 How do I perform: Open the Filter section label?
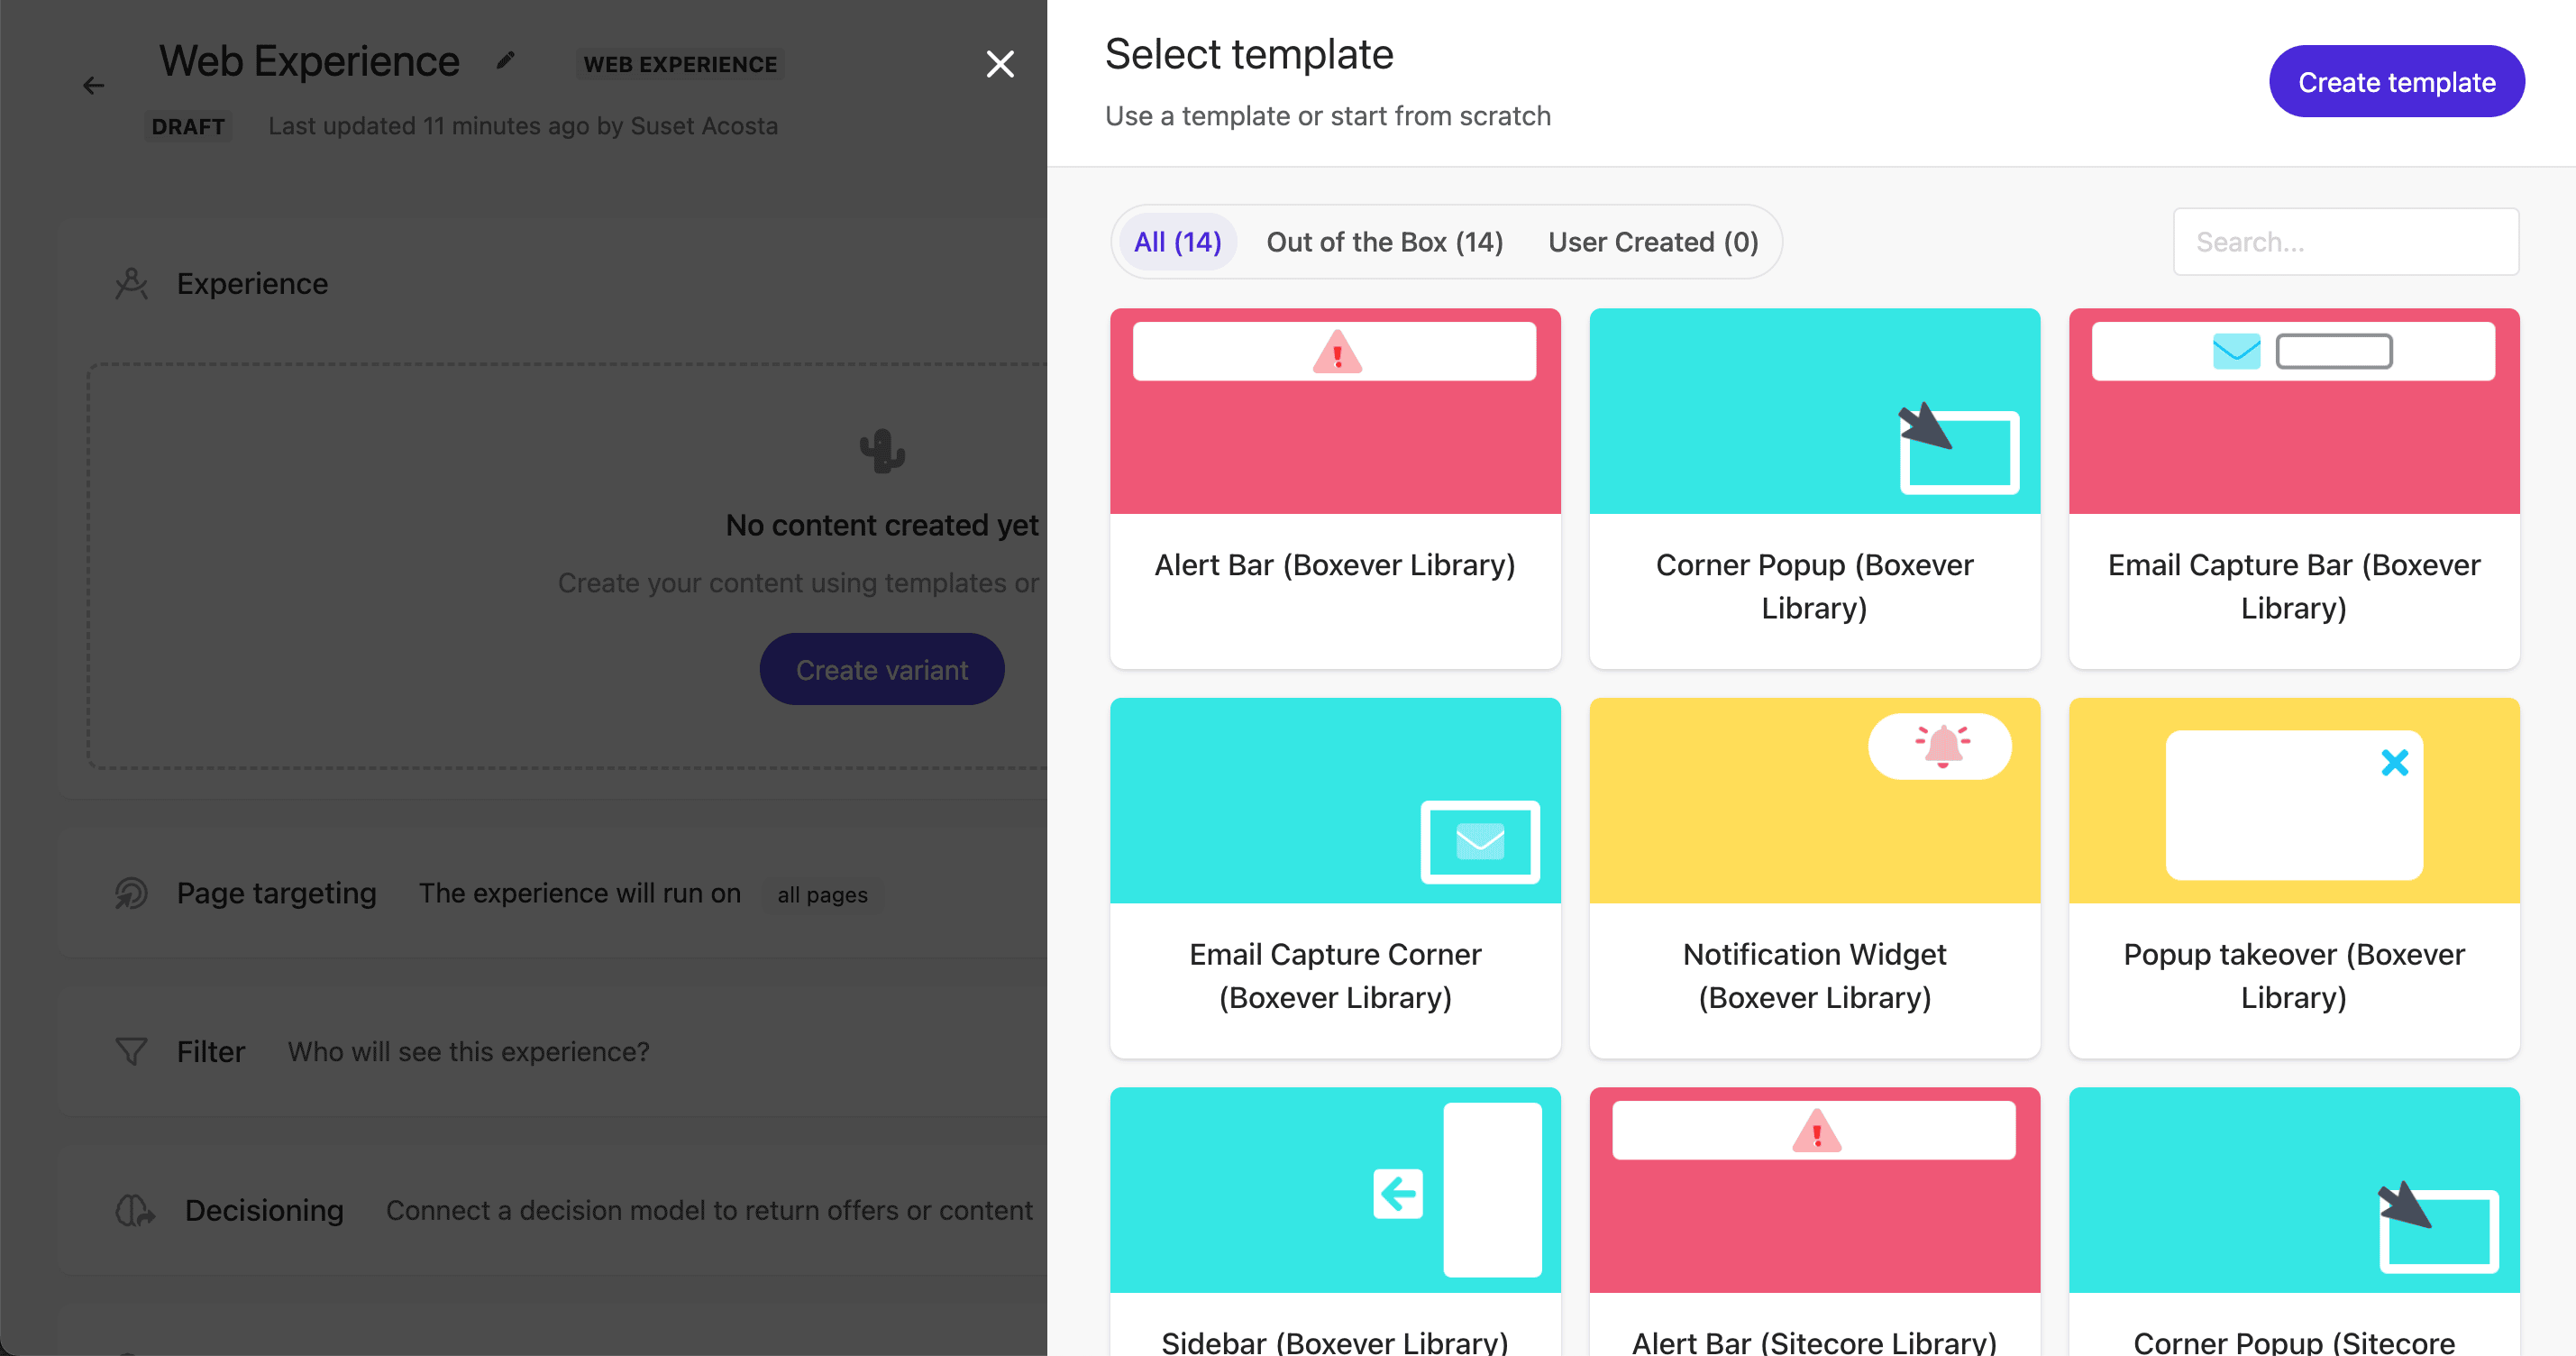[210, 1051]
